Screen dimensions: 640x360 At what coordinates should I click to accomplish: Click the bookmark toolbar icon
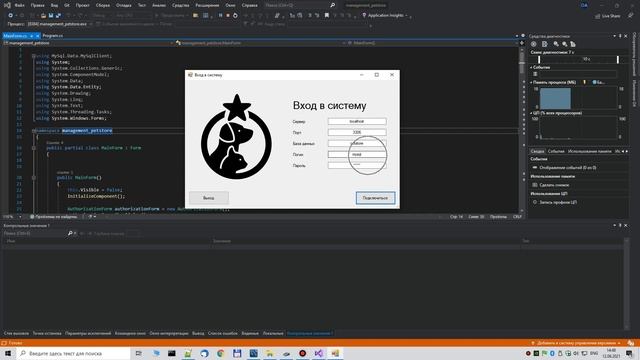click(327, 16)
